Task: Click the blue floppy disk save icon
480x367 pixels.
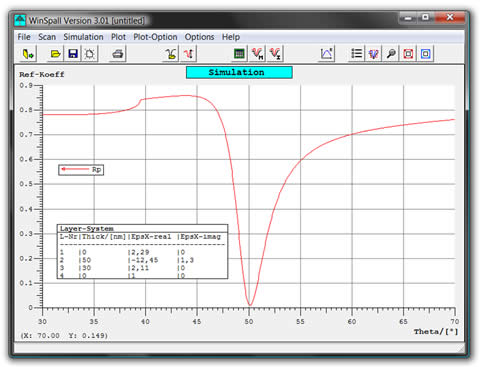Action: click(73, 54)
